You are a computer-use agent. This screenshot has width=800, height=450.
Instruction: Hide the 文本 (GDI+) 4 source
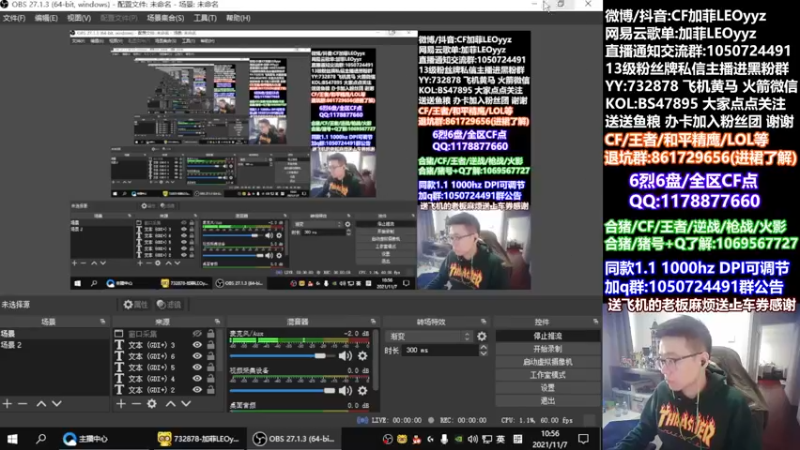pyautogui.click(x=197, y=379)
